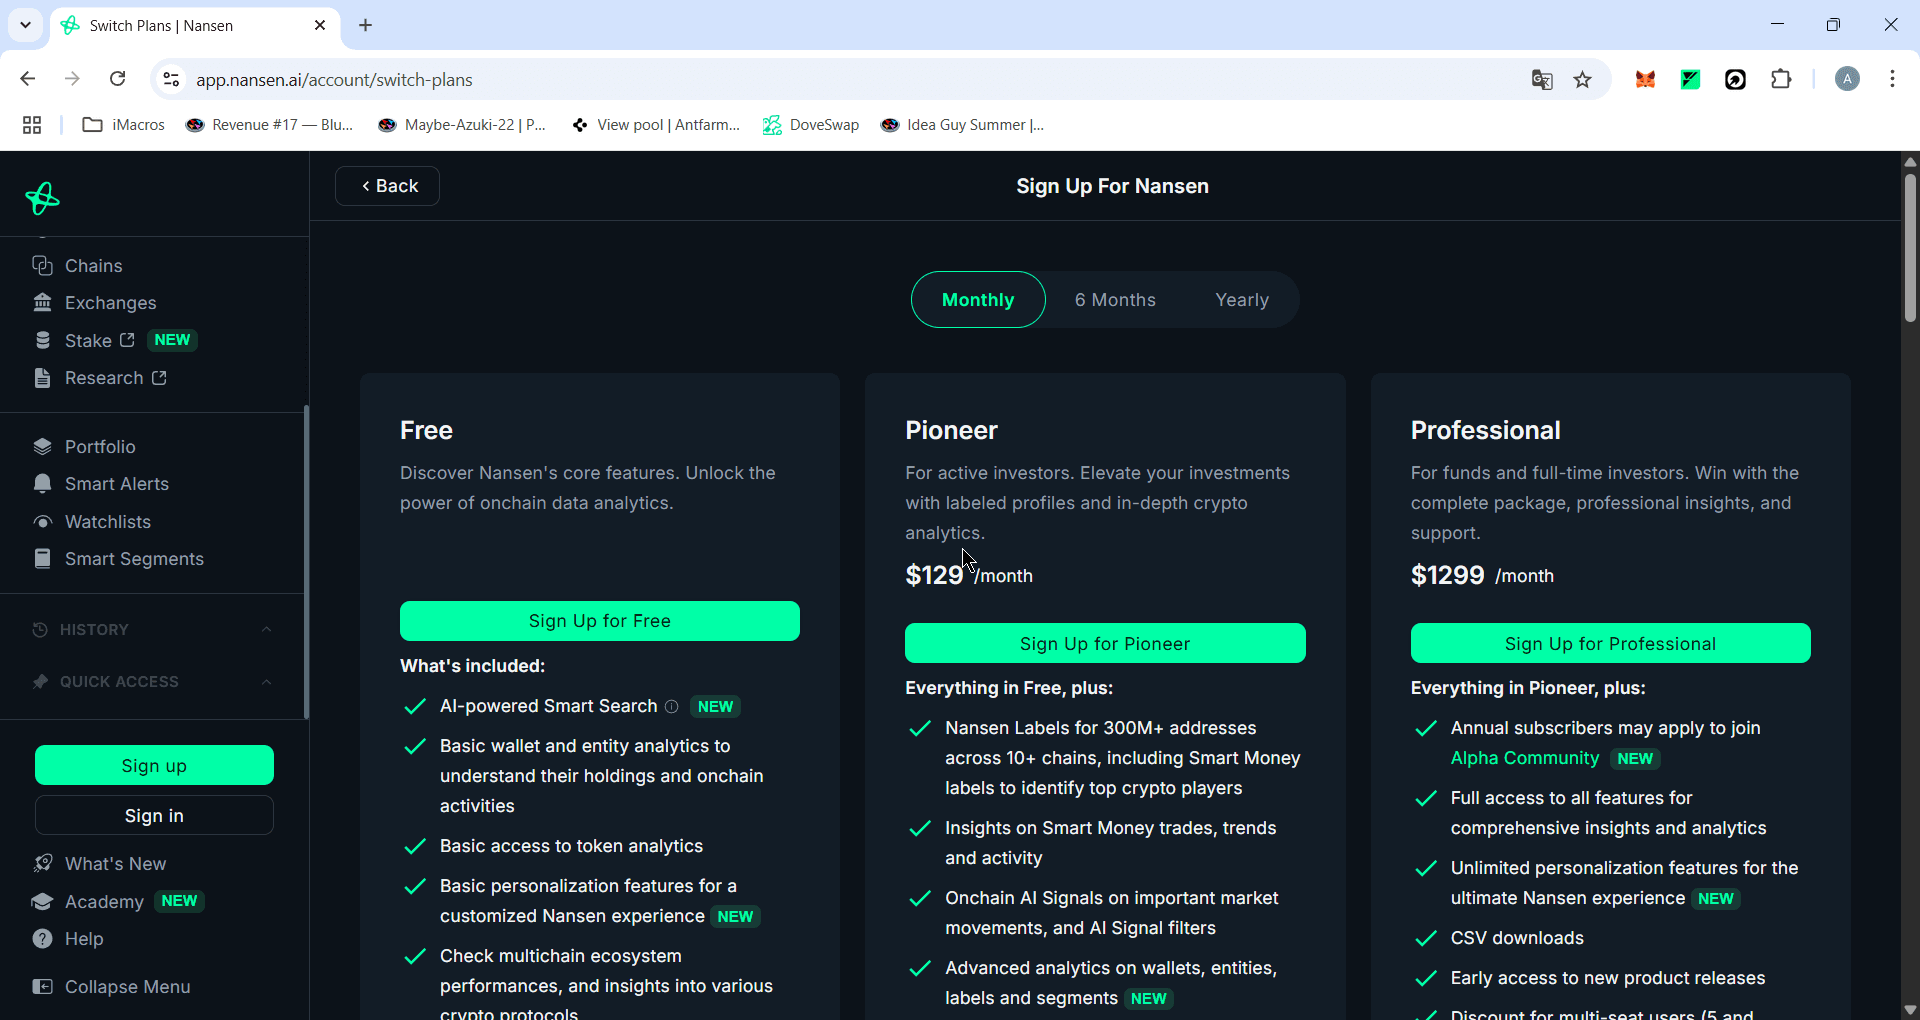Screen dimensions: 1920x1020
Task: Open the browser extensions puzzle menu
Action: coord(1781,80)
